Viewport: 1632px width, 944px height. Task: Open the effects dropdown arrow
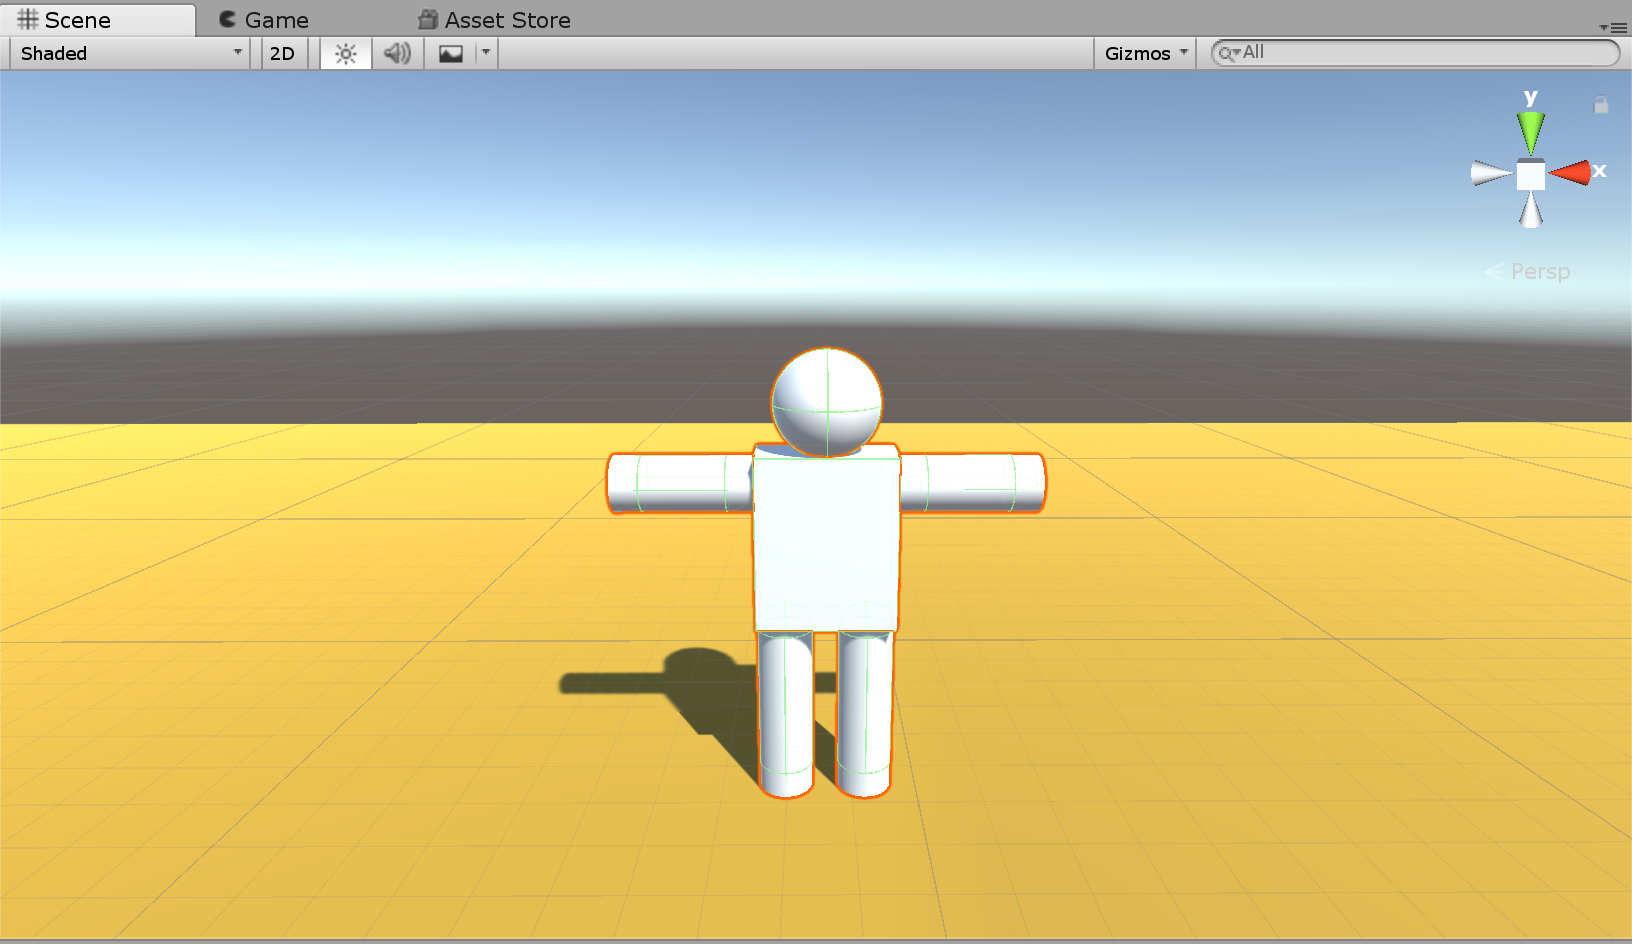pyautogui.click(x=486, y=53)
